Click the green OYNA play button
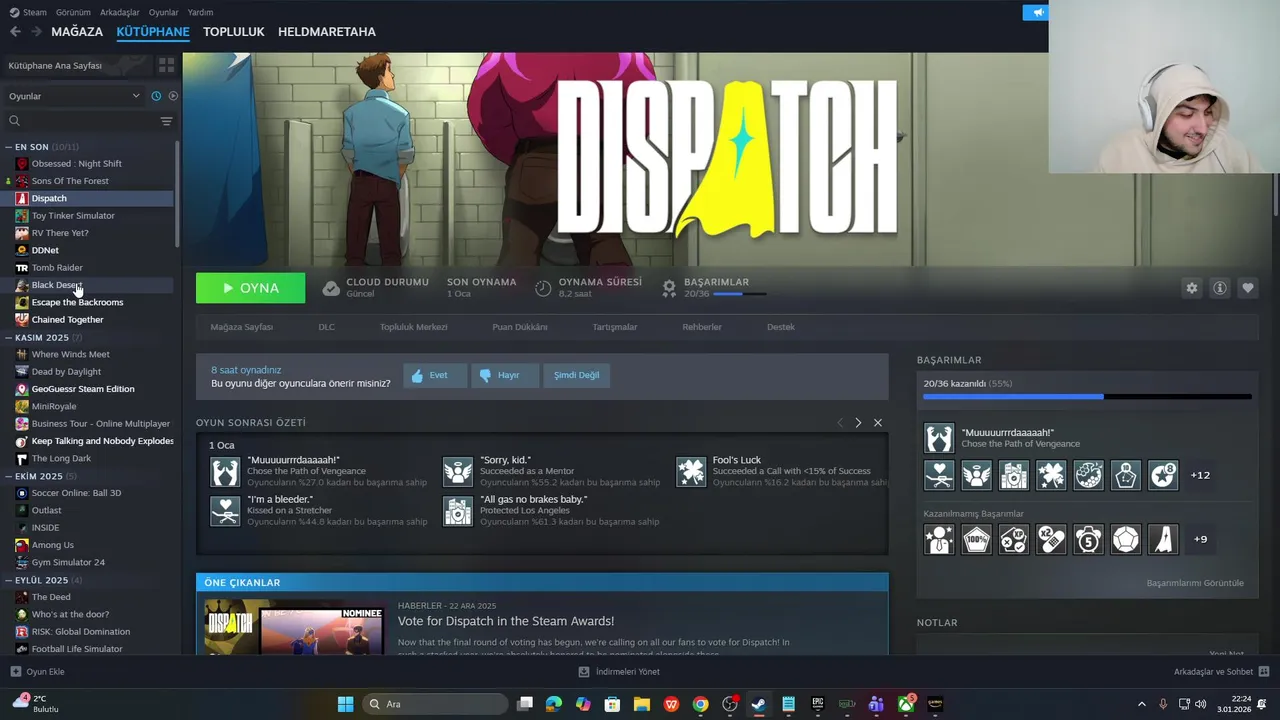Image resolution: width=1280 pixels, height=720 pixels. pos(250,288)
